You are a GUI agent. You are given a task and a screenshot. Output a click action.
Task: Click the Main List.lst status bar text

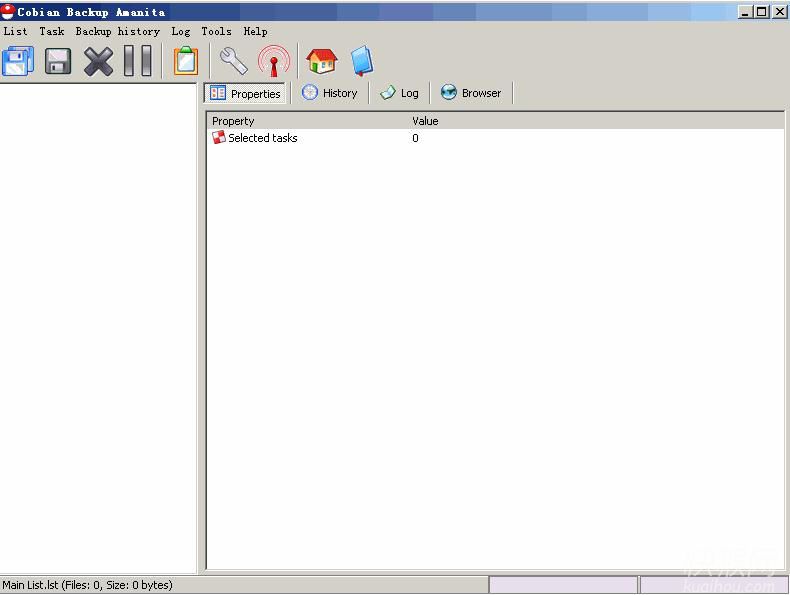click(87, 585)
